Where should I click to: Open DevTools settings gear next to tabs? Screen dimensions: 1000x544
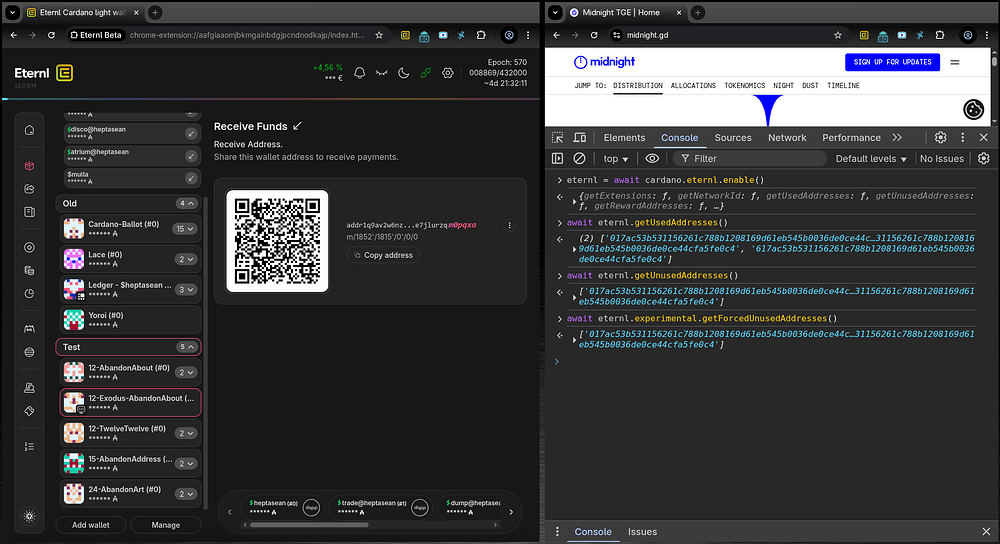[941, 138]
